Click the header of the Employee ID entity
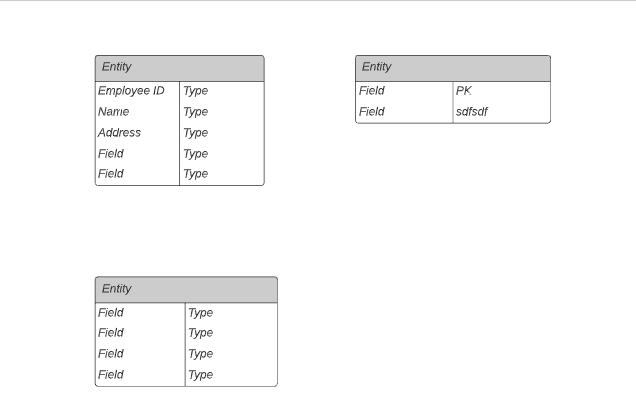The image size is (636, 402). (179, 68)
